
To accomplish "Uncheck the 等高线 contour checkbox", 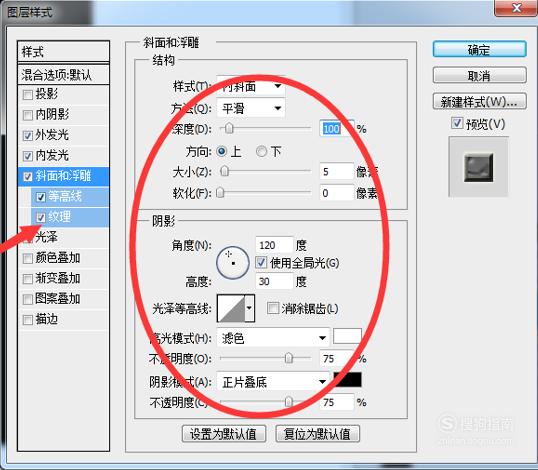I will click(x=40, y=197).
